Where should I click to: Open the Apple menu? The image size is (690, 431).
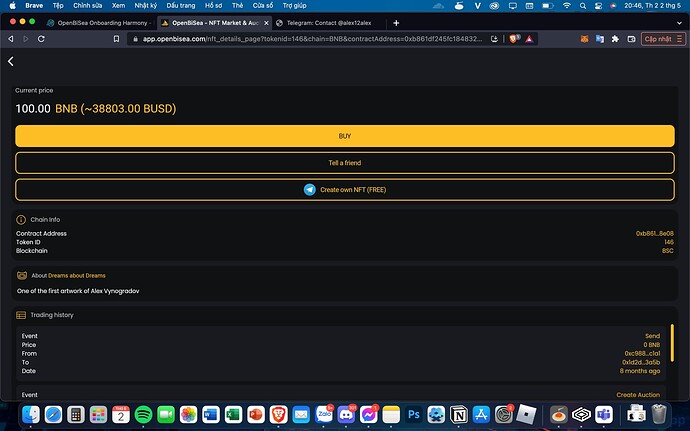click(x=12, y=6)
